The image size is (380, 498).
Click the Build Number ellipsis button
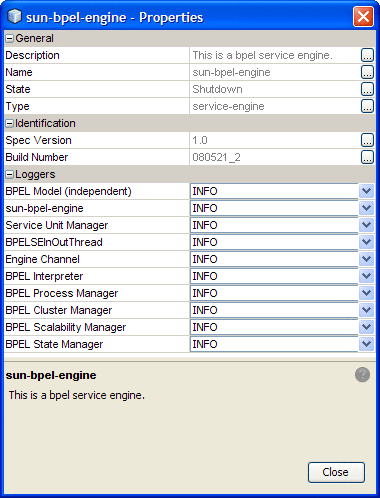[367, 157]
